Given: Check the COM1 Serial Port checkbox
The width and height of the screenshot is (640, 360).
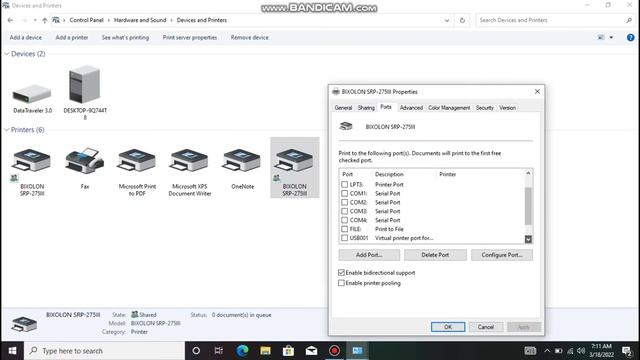Looking at the screenshot, I should click(x=344, y=193).
